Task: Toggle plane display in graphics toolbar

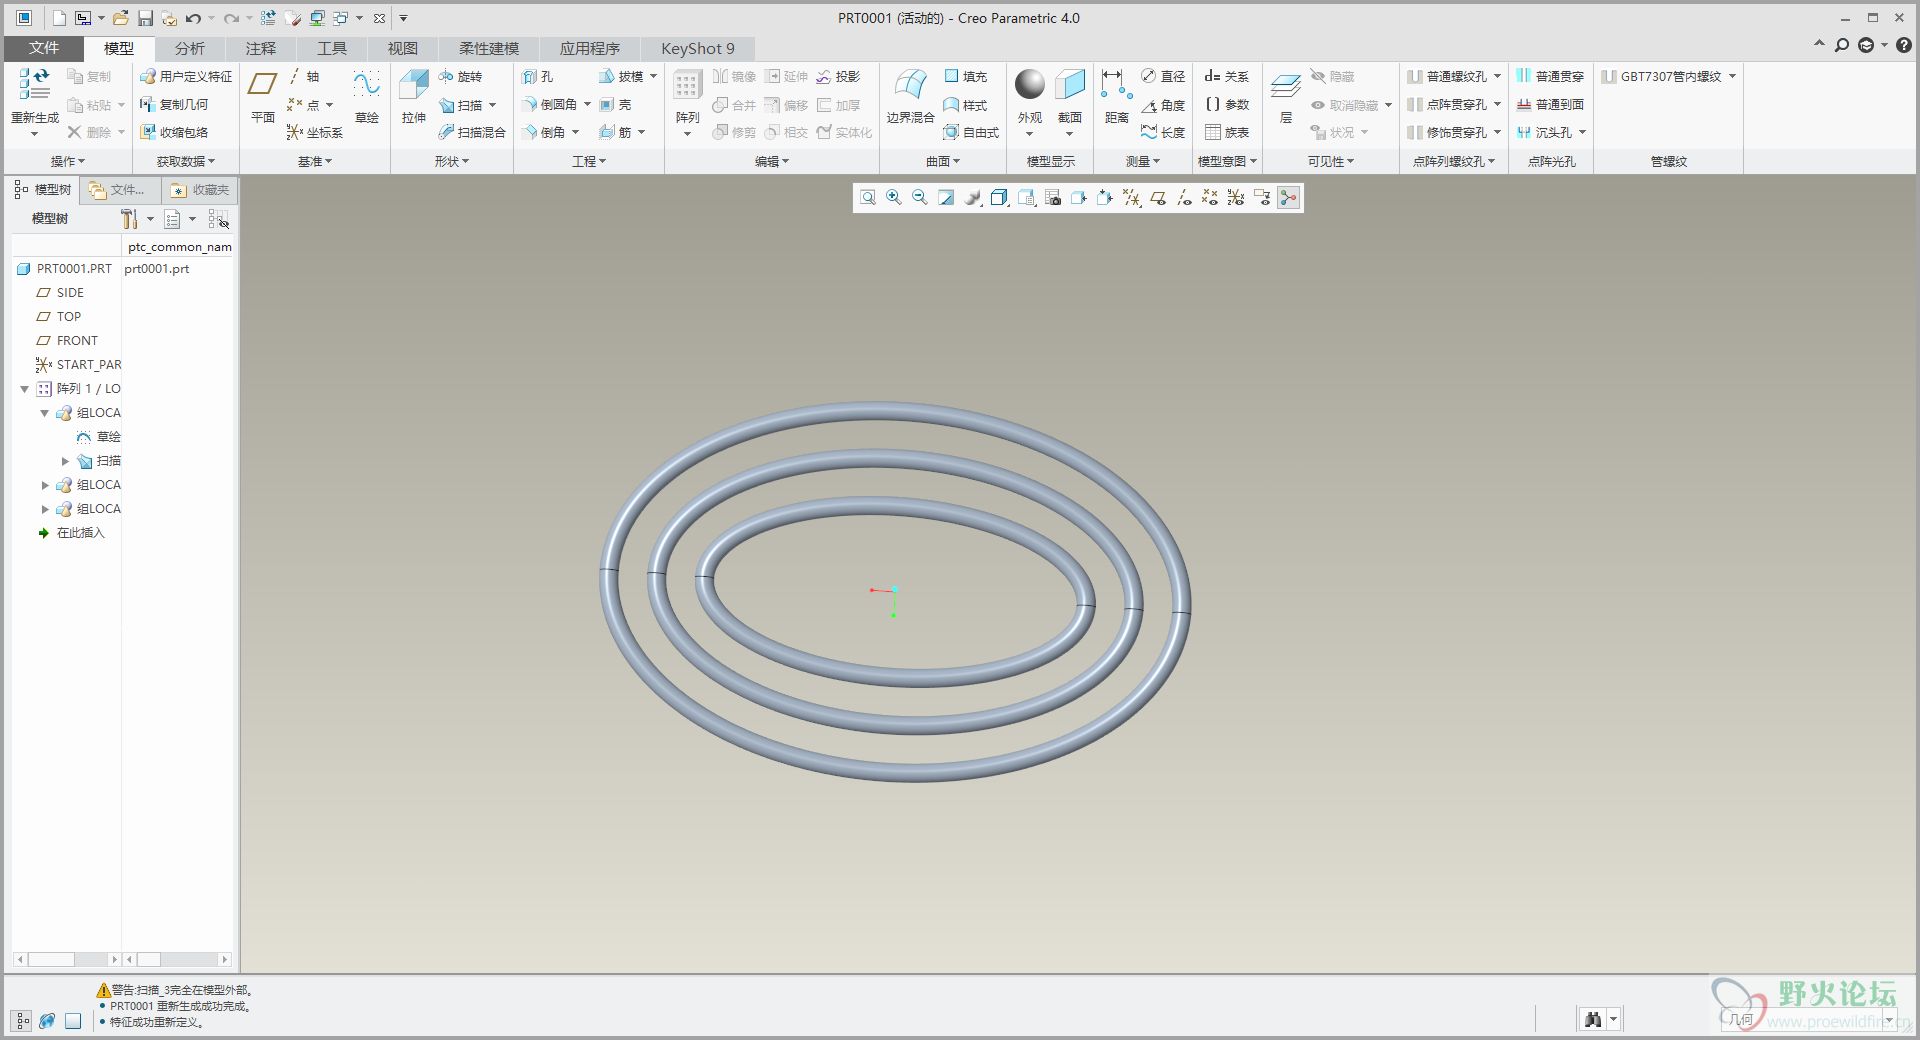Action: [x=1158, y=198]
